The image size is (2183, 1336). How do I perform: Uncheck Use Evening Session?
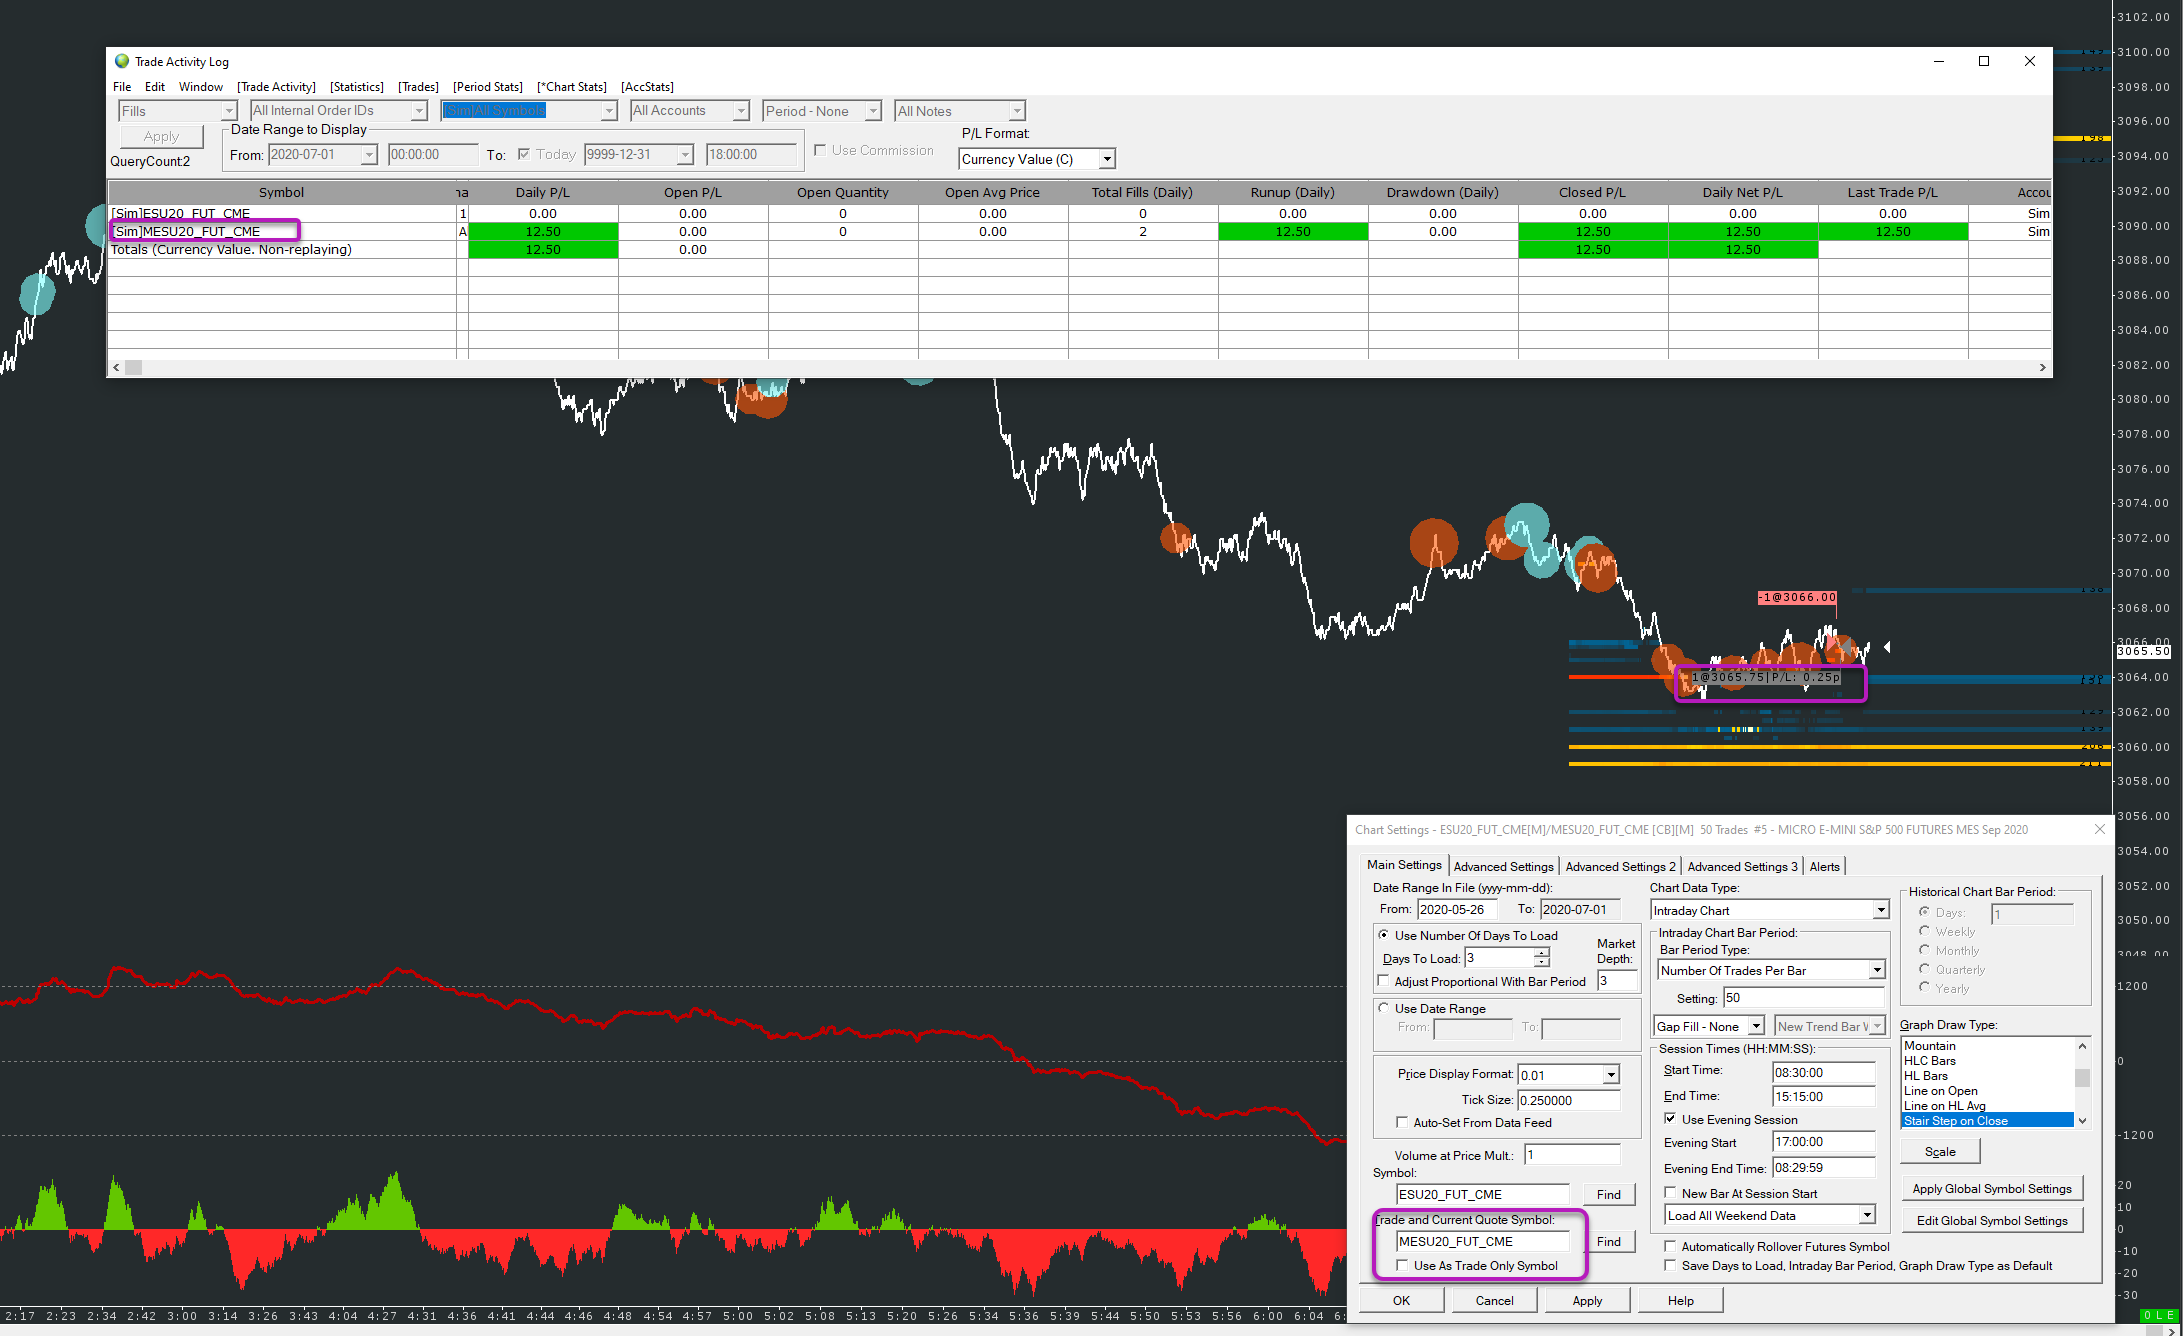1670,1119
